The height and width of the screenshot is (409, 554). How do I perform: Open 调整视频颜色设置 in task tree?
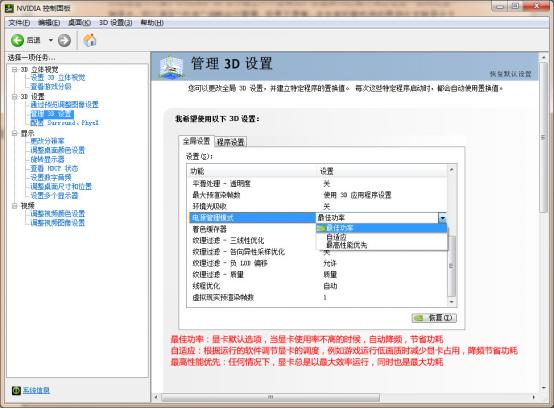(58, 214)
